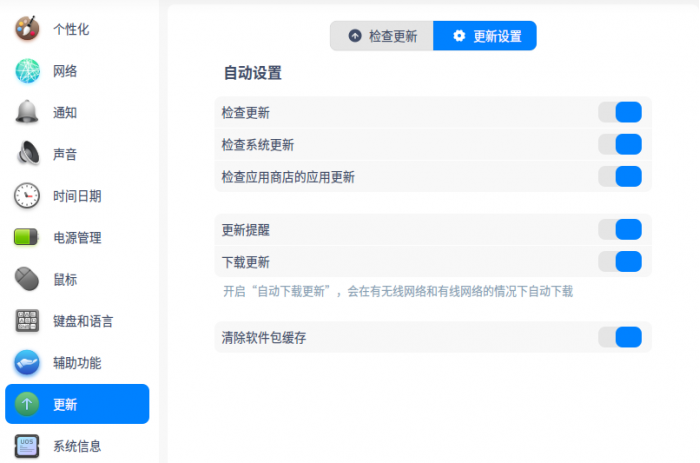This screenshot has width=700, height=463.
Task: Click the 开启“自动下载更新” hint text
Action: 398,292
